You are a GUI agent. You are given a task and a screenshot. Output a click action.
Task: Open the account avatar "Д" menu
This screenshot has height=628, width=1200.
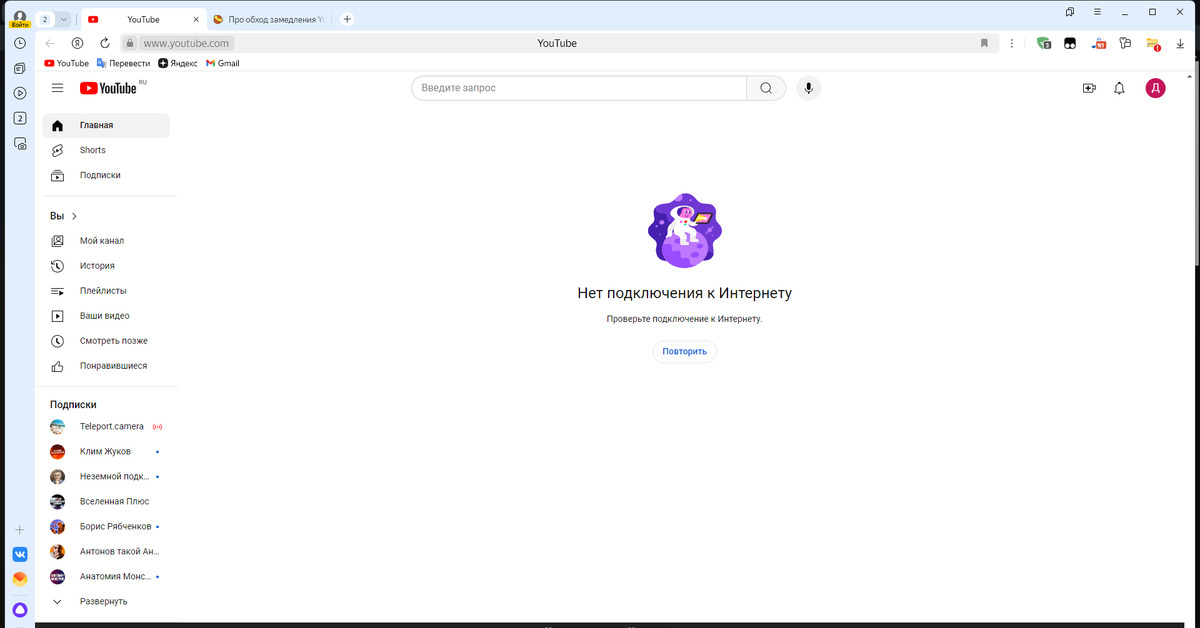pyautogui.click(x=1155, y=88)
